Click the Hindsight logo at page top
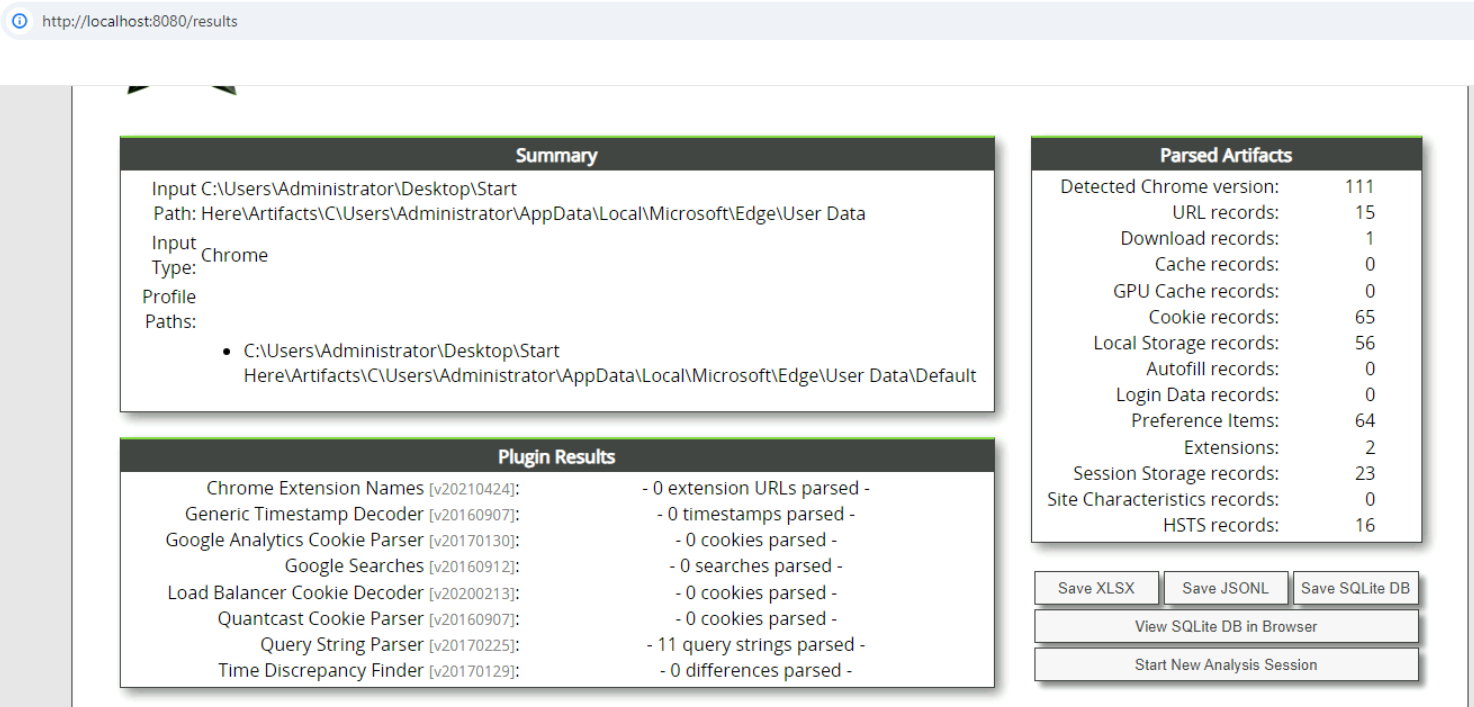This screenshot has height=707, width=1474. (x=182, y=90)
